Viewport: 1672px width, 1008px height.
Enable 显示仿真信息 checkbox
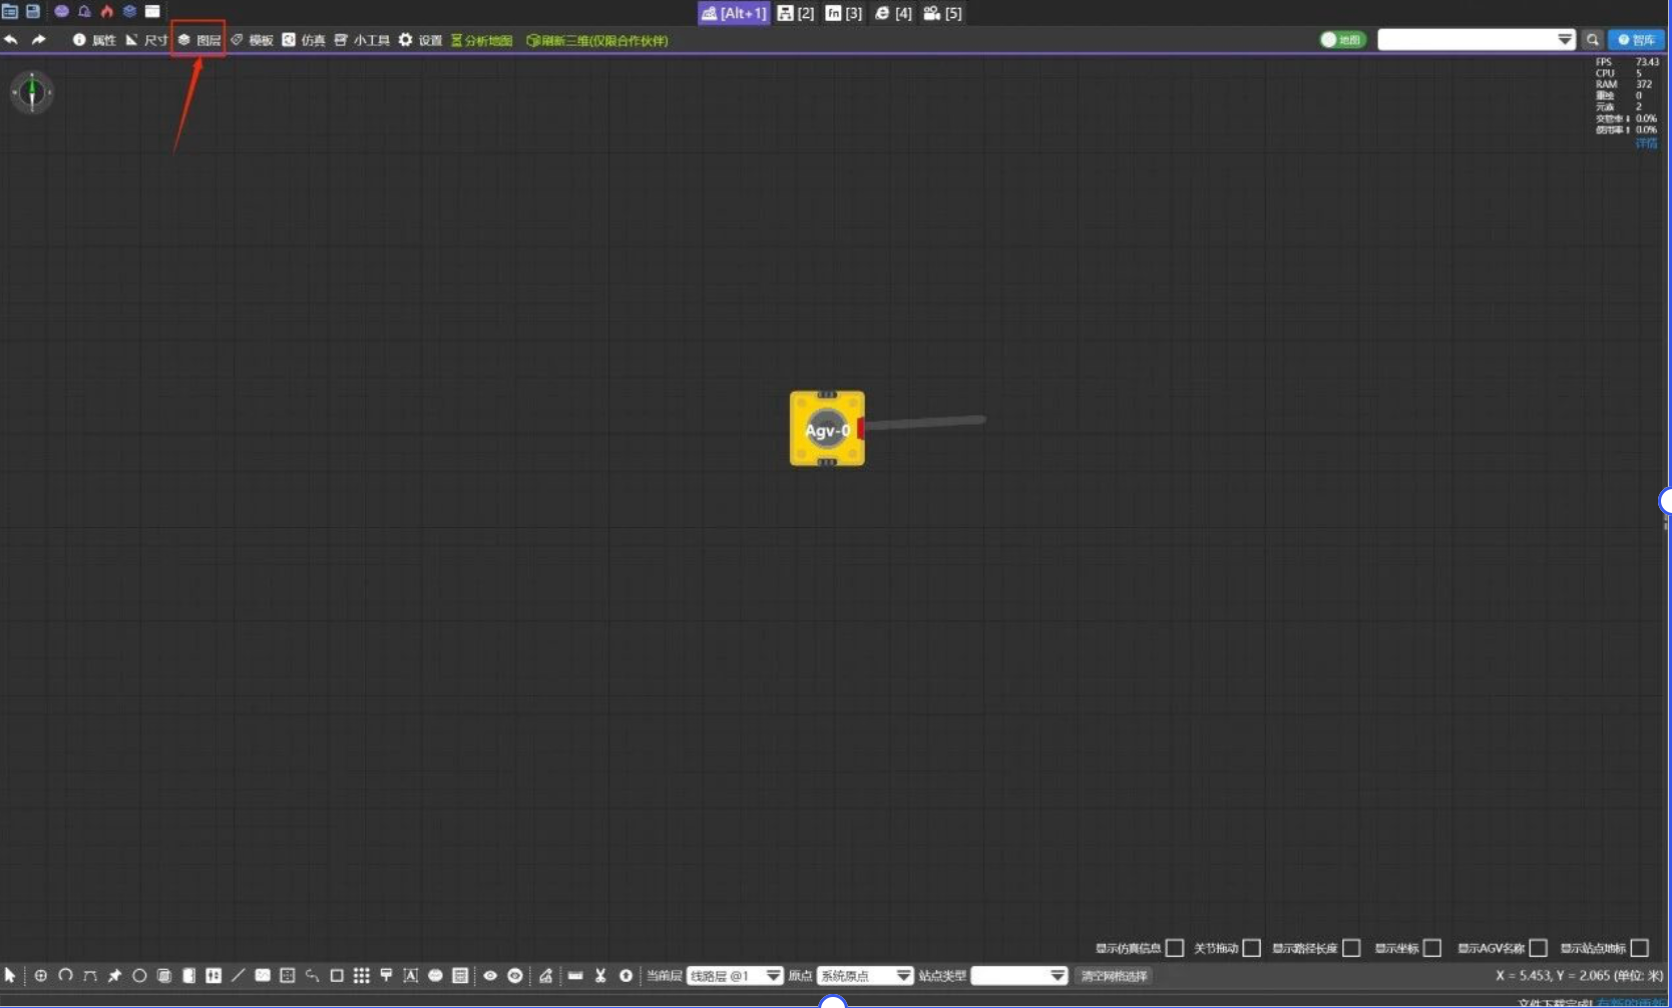click(x=1175, y=948)
